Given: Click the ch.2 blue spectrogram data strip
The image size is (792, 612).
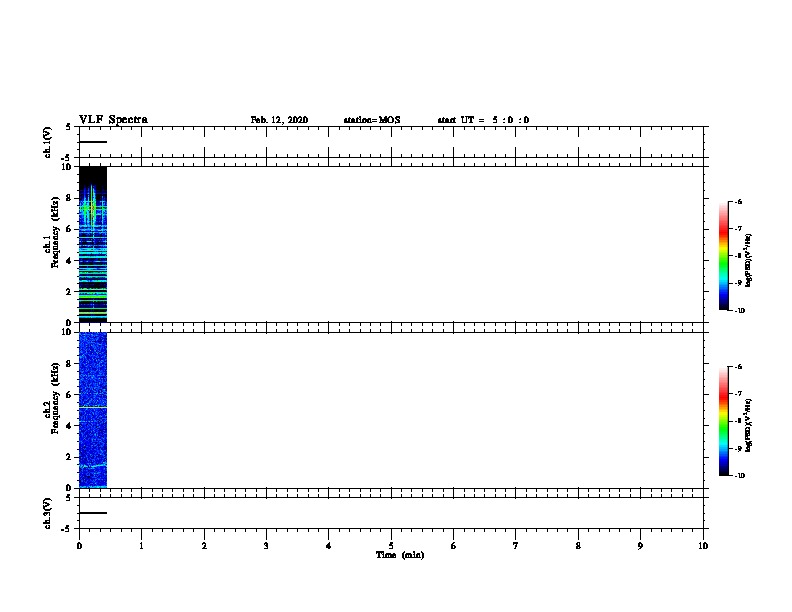Looking at the screenshot, I should (93, 410).
